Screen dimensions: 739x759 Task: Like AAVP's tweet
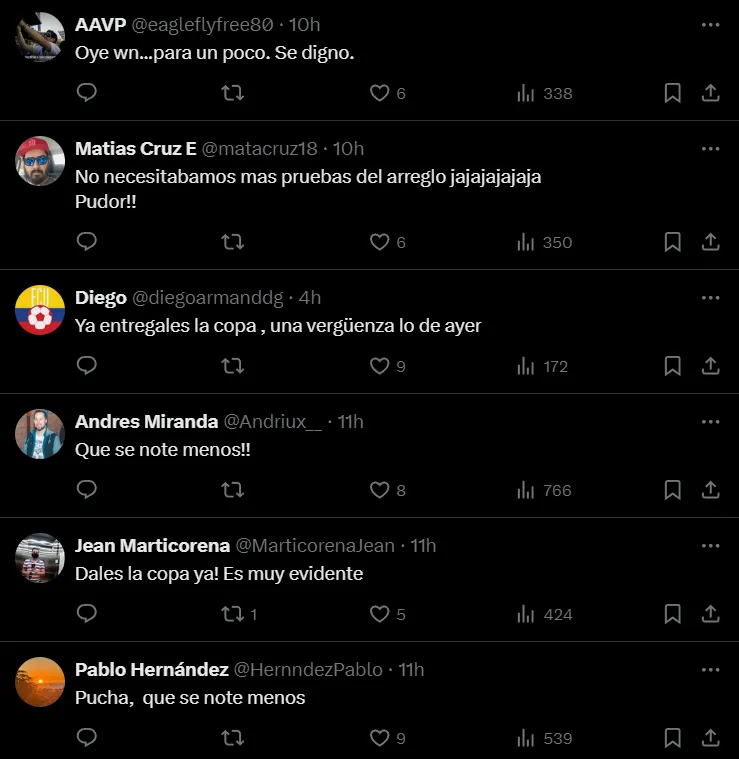tap(379, 93)
